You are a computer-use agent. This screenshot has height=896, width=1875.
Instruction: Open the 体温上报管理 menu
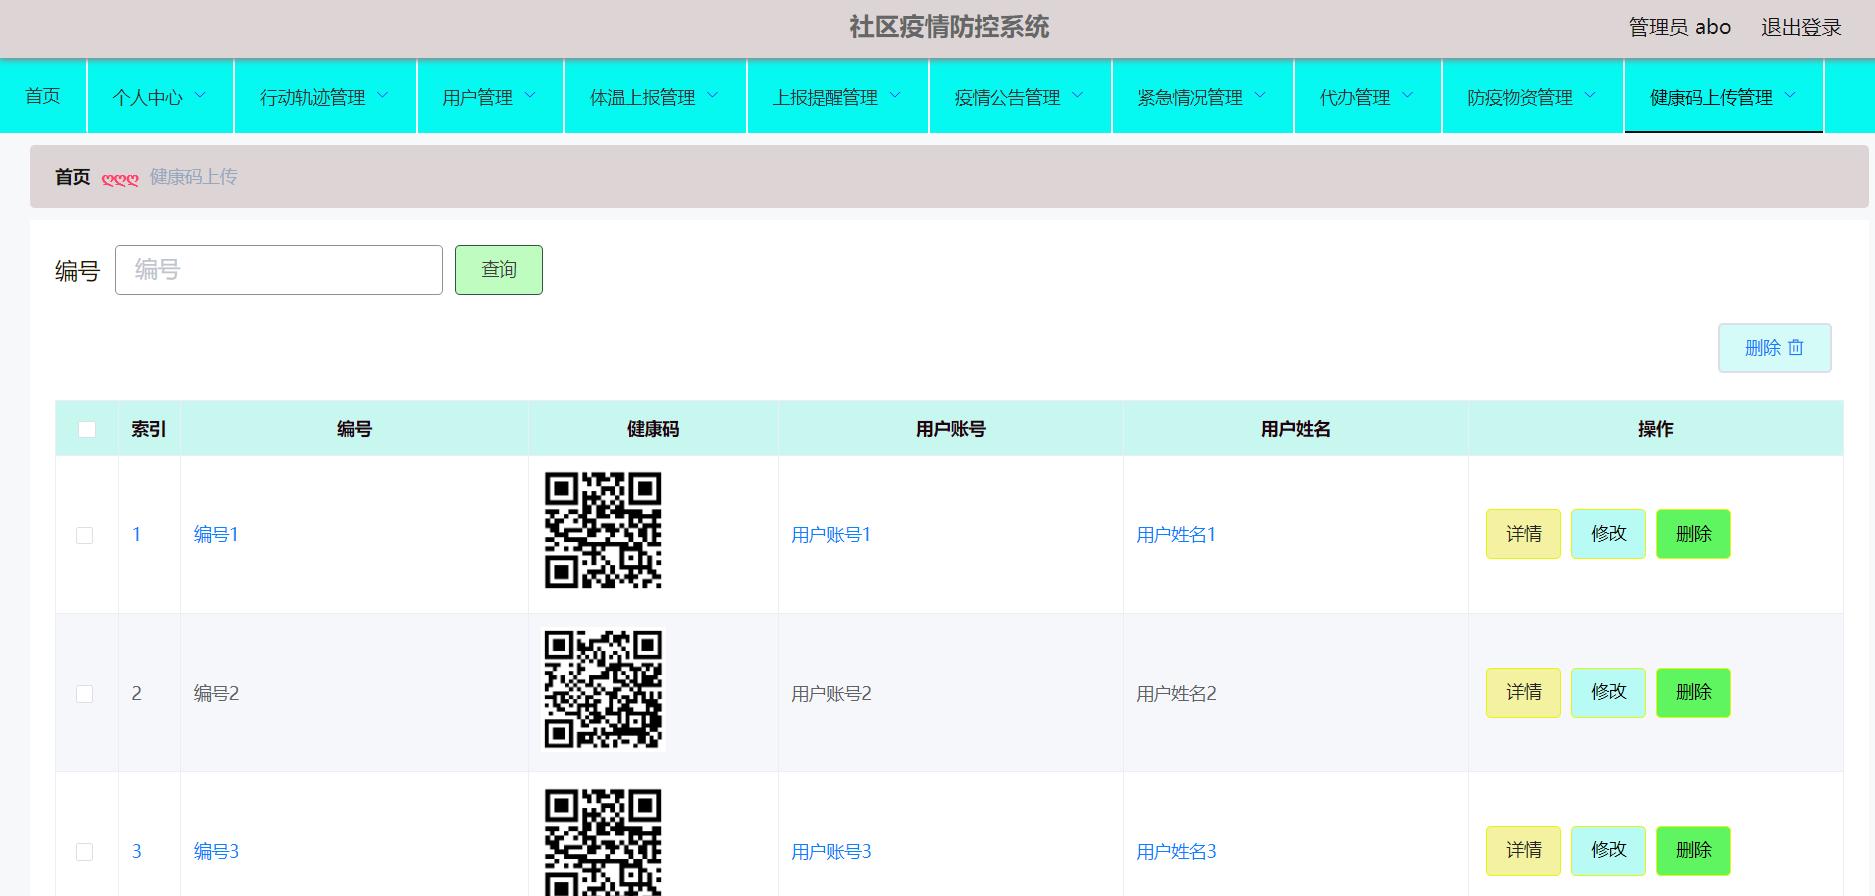click(x=655, y=96)
